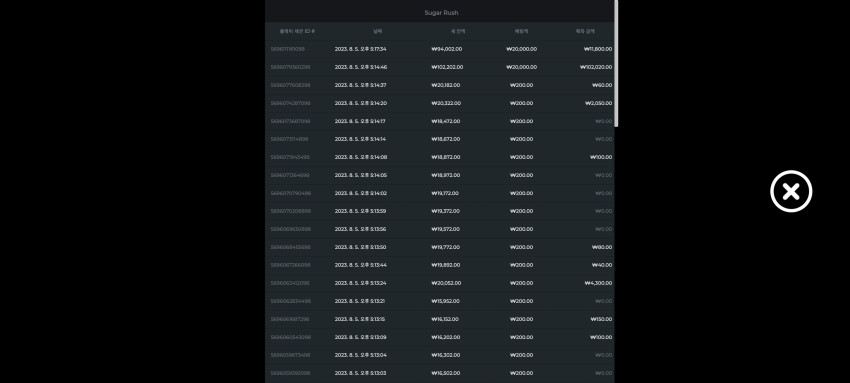The image size is (850, 383).
Task: Click the balance ₩19,572.00
Action: coord(446,229)
